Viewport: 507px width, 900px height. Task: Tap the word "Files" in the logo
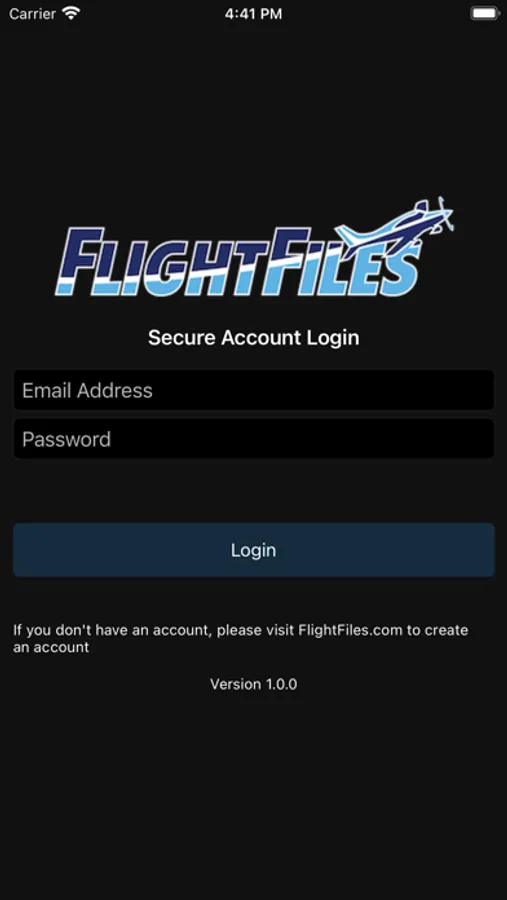tap(343, 261)
